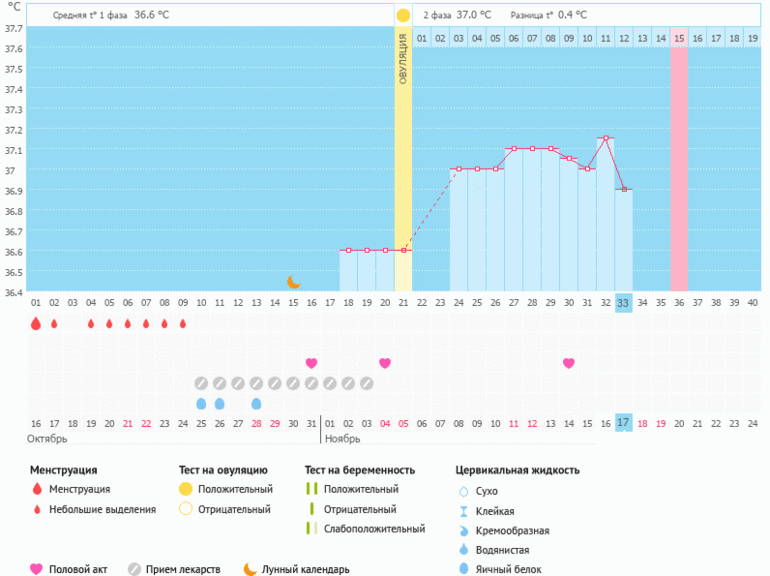Click the 'Лунный календарь' legend moon icon
The image size is (770, 576).
tap(249, 569)
